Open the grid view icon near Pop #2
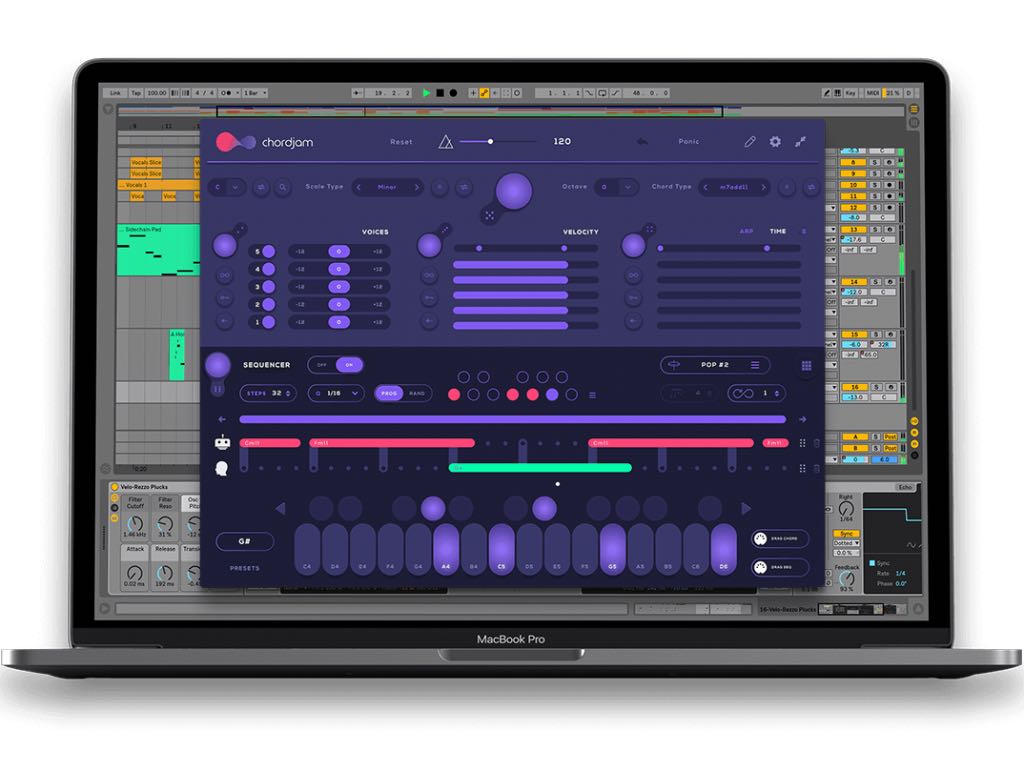The width and height of the screenshot is (1024, 771). point(806,366)
